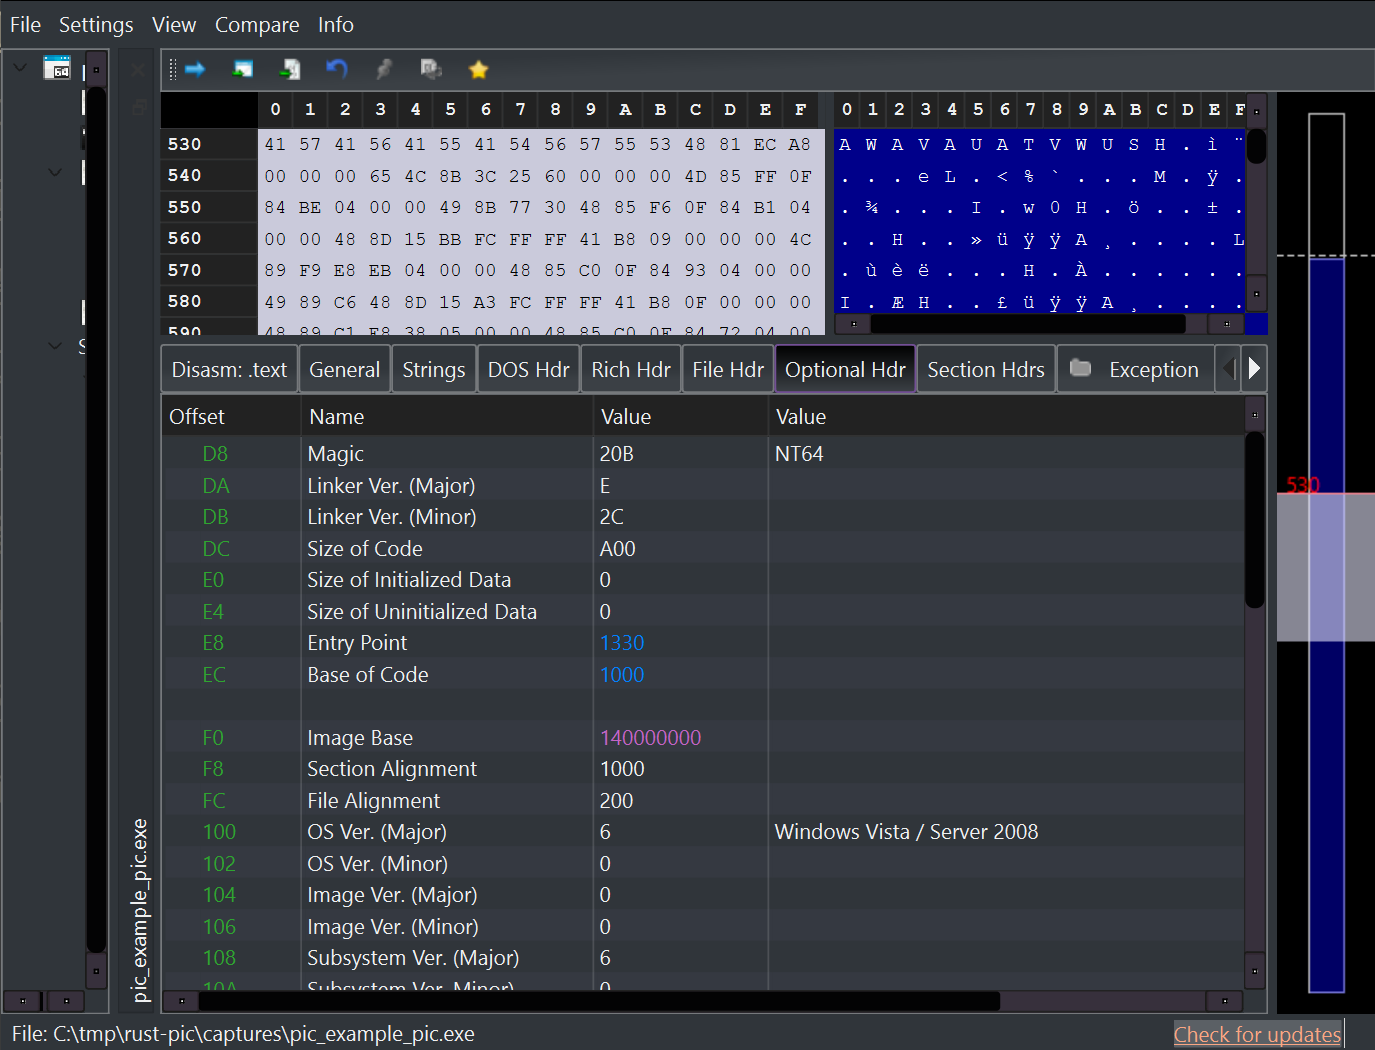
Task: Open the Info menu
Action: click(336, 25)
